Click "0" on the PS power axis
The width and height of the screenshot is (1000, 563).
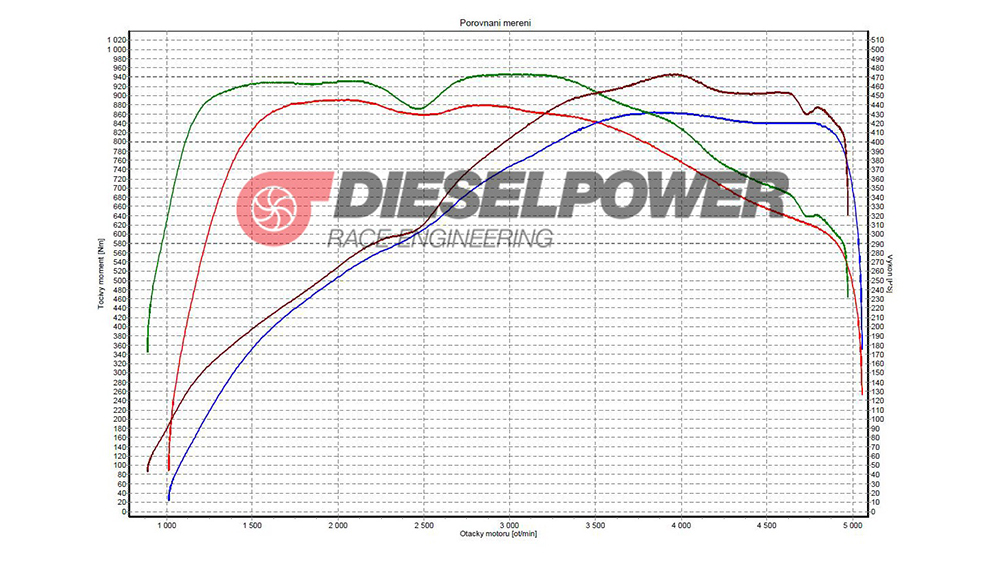pyautogui.click(x=874, y=511)
